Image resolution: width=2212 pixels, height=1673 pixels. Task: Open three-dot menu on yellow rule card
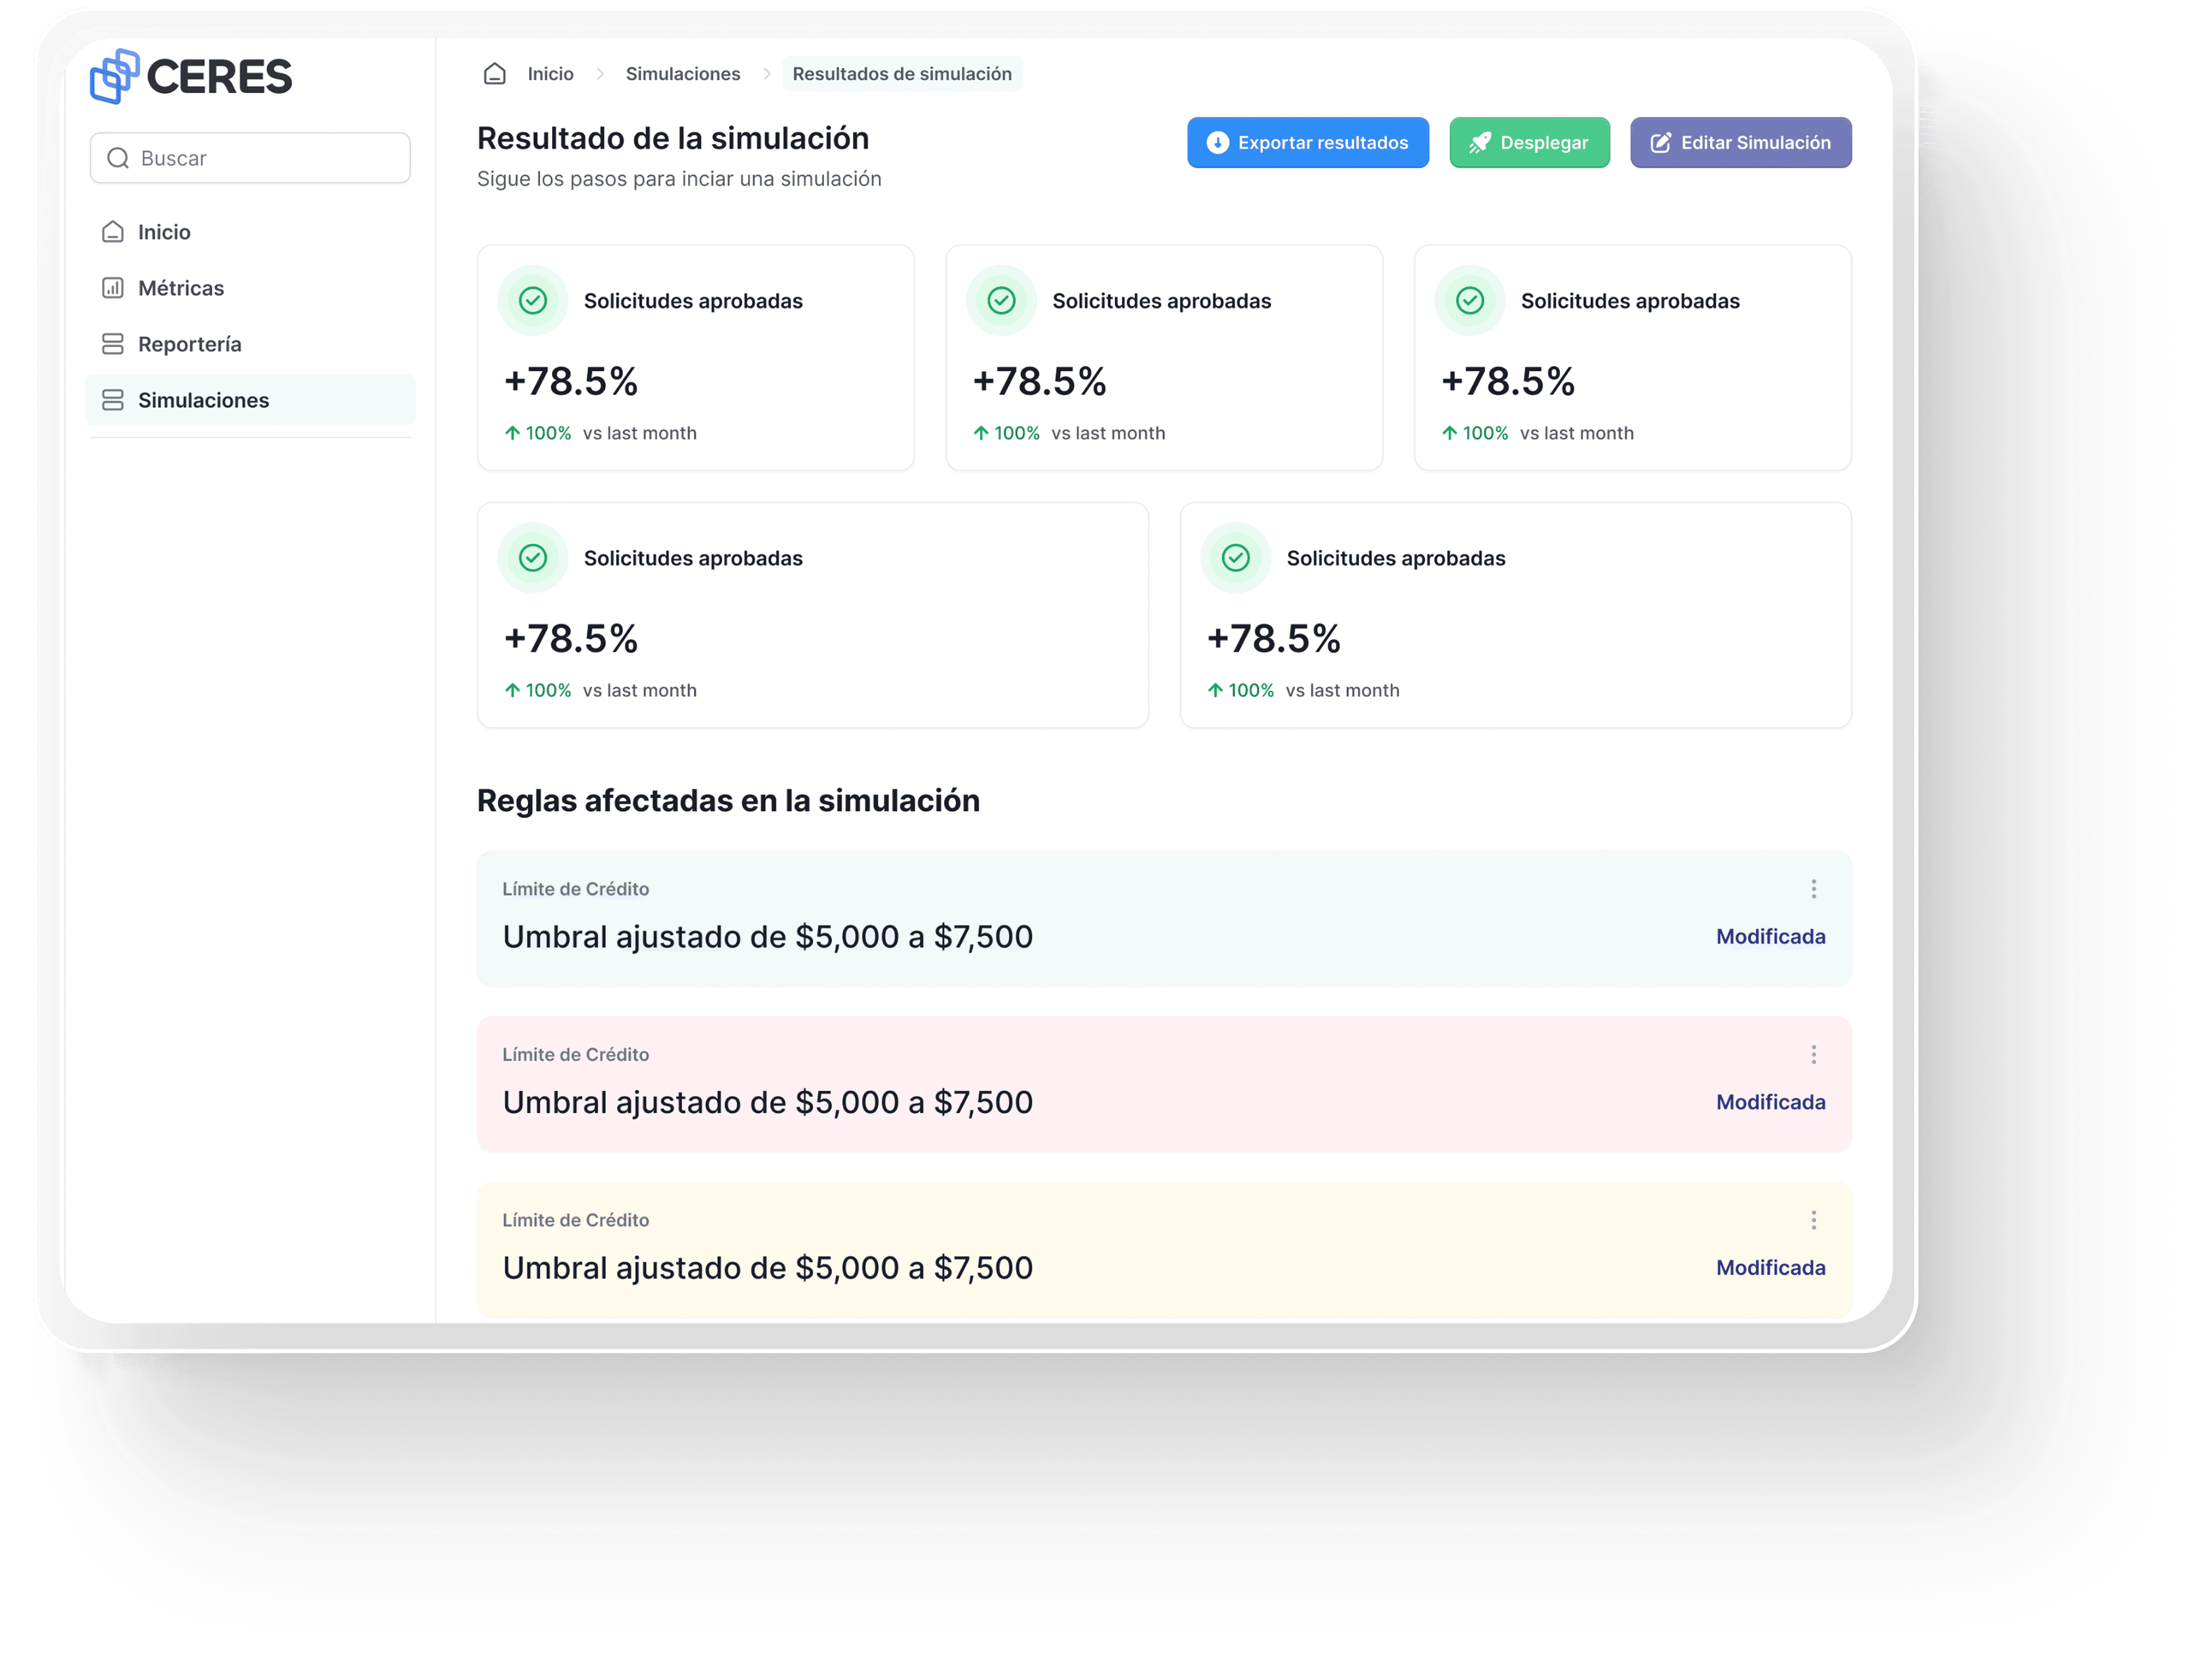[x=1813, y=1220]
